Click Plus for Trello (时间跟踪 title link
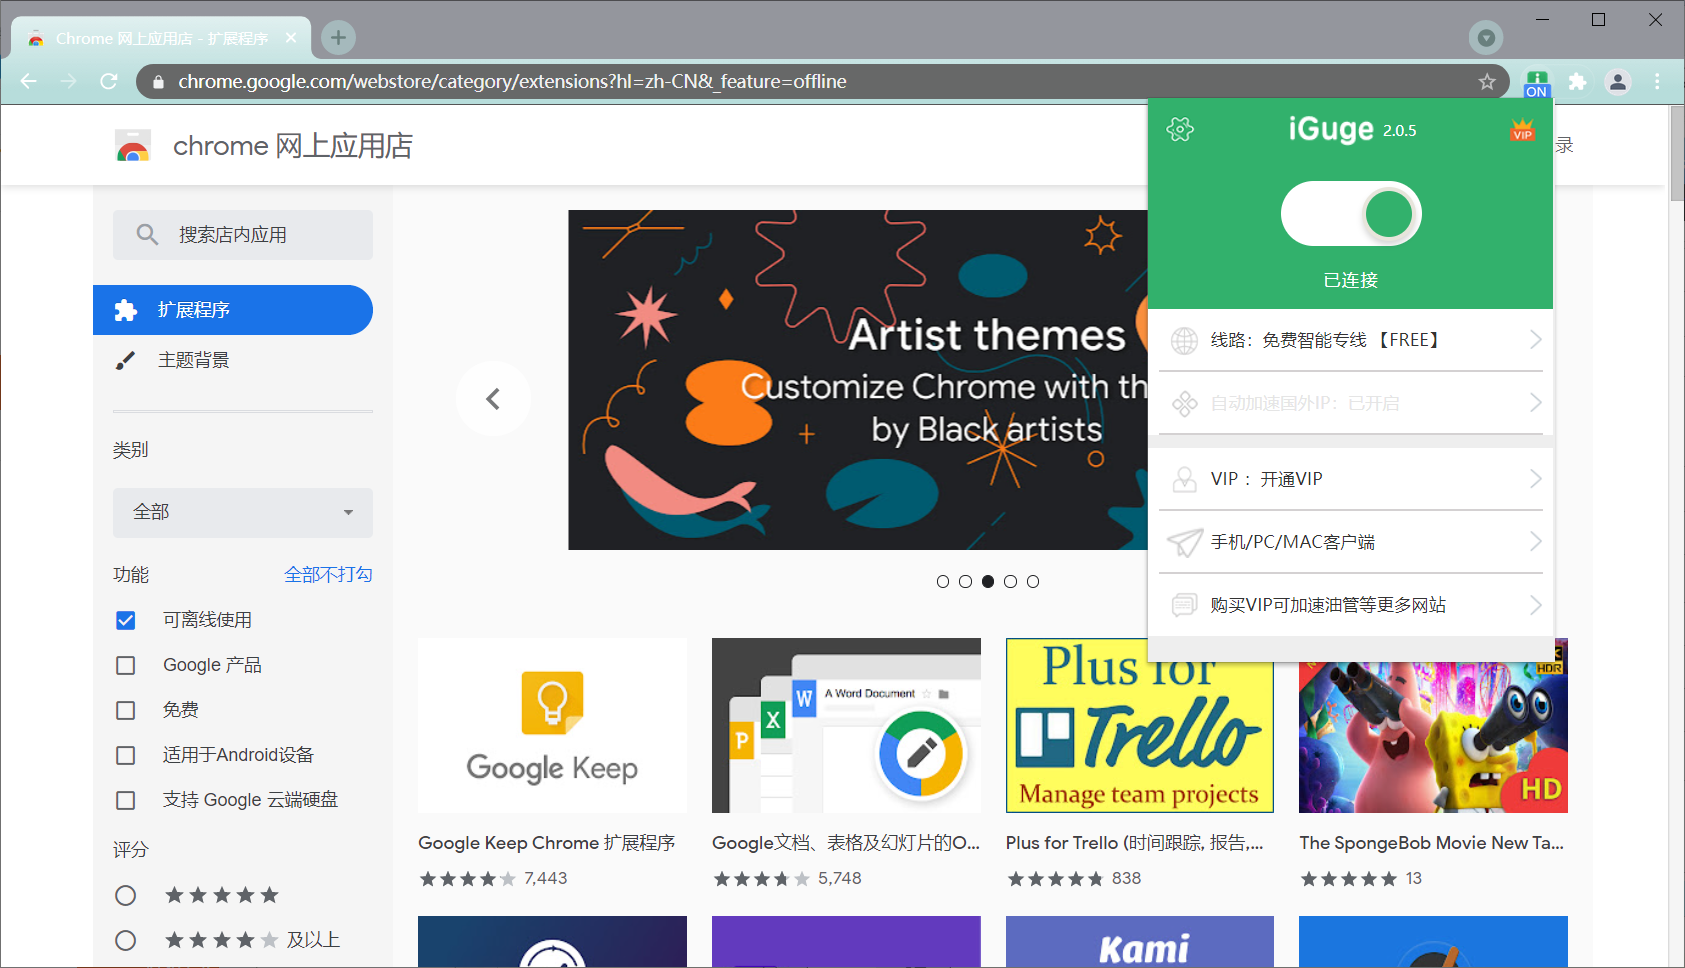The image size is (1685, 968). 1134,843
